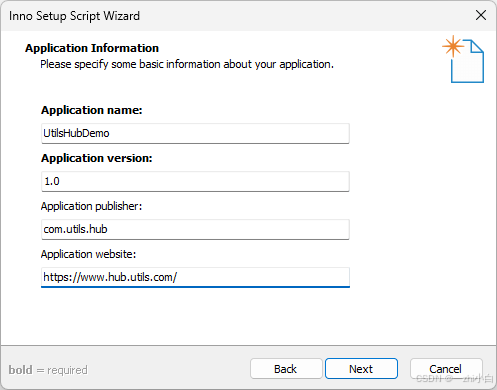Click the orange starburst on the wizard icon
This screenshot has height=390, width=497.
[x=453, y=46]
